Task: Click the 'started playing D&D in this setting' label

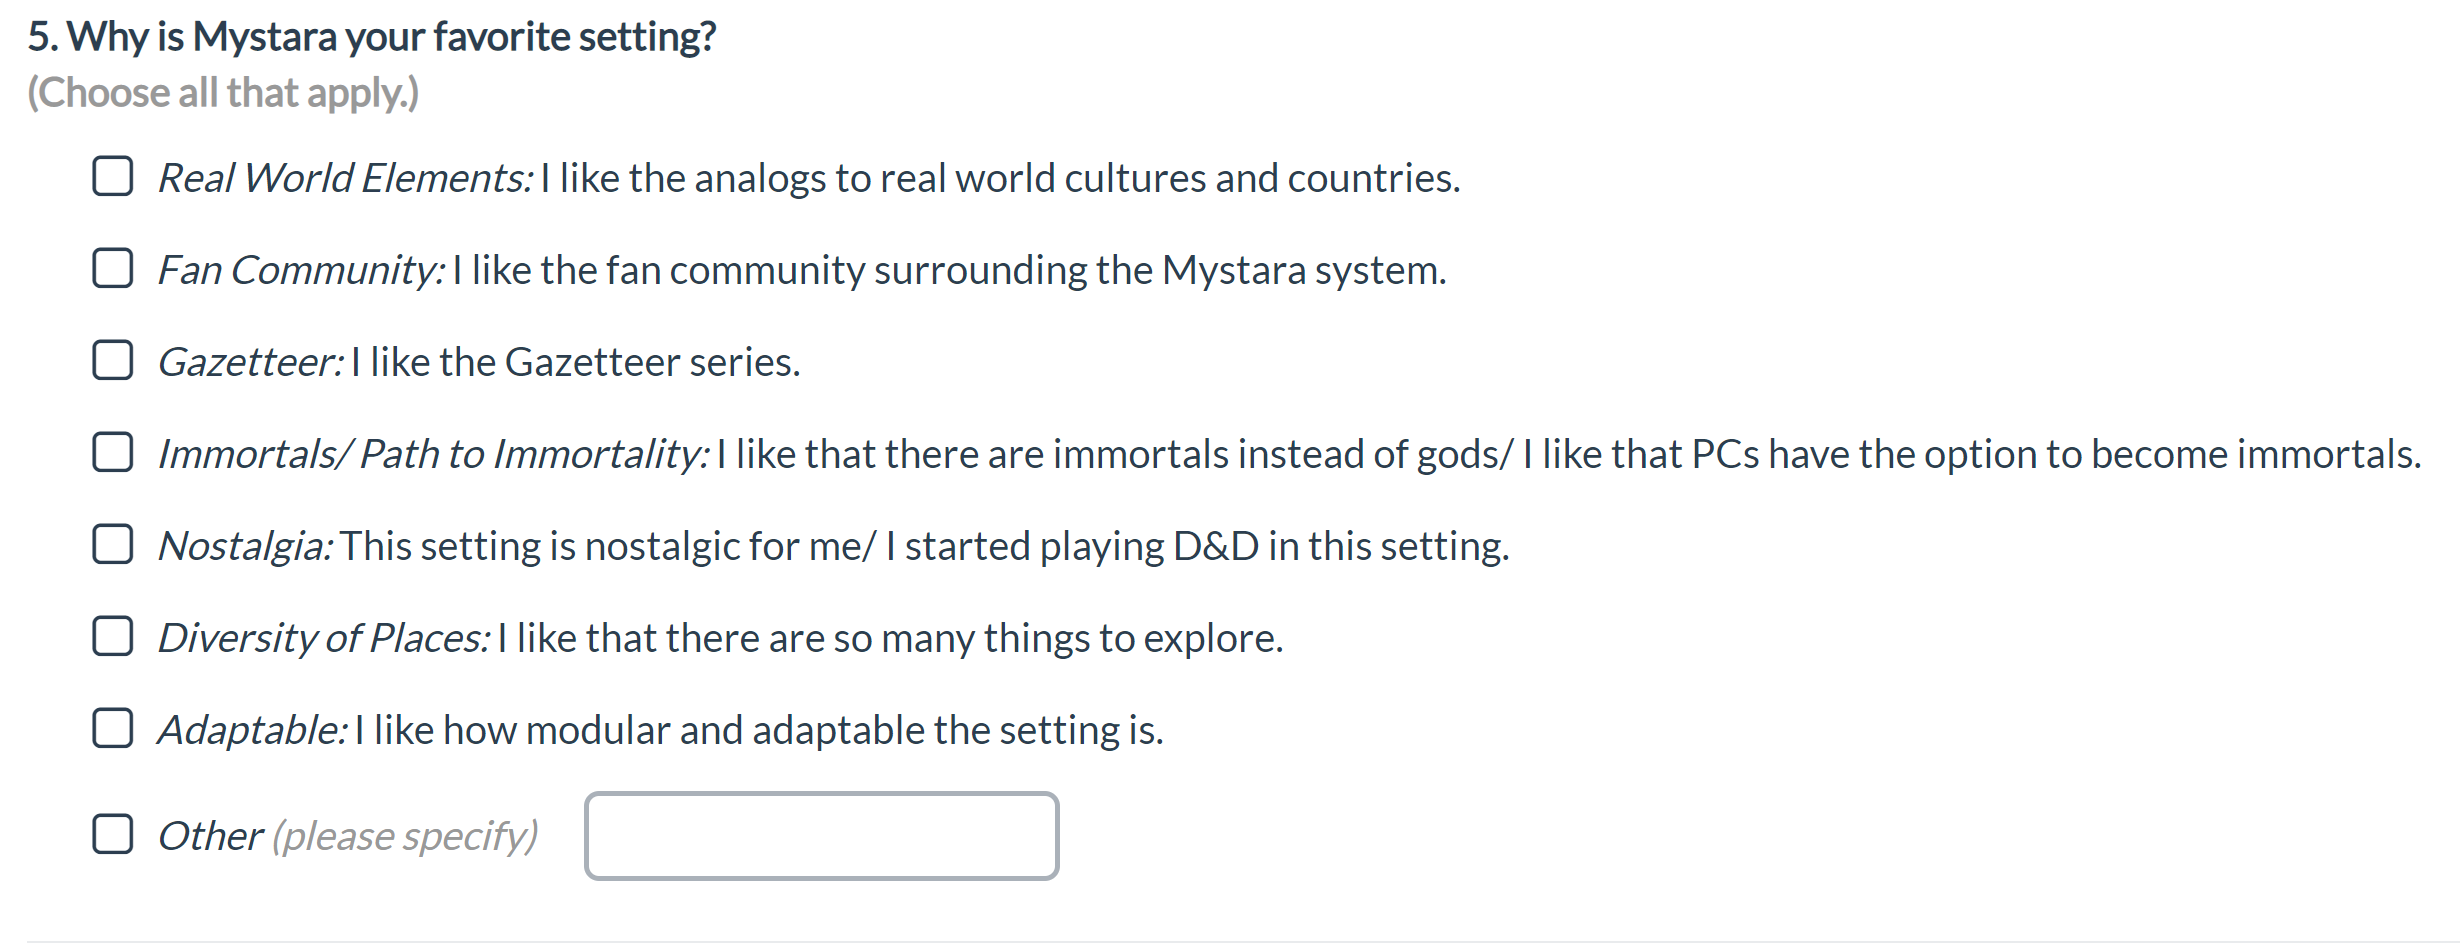Action: pos(1207,546)
